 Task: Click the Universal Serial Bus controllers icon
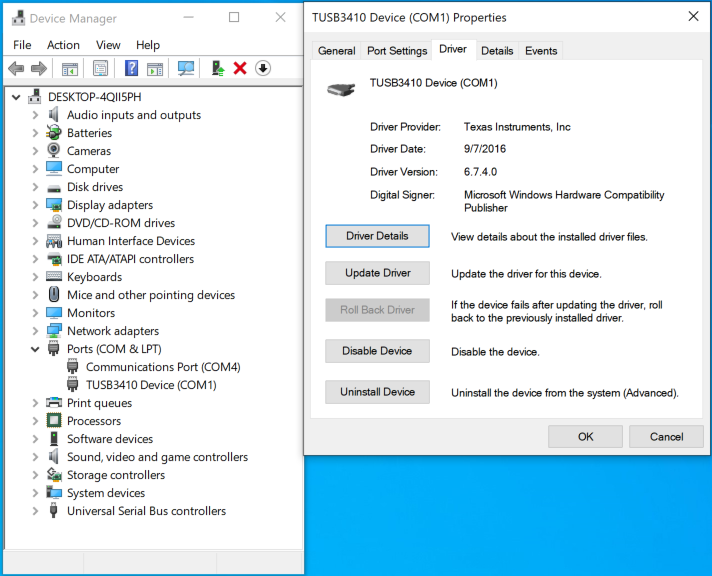(x=54, y=510)
